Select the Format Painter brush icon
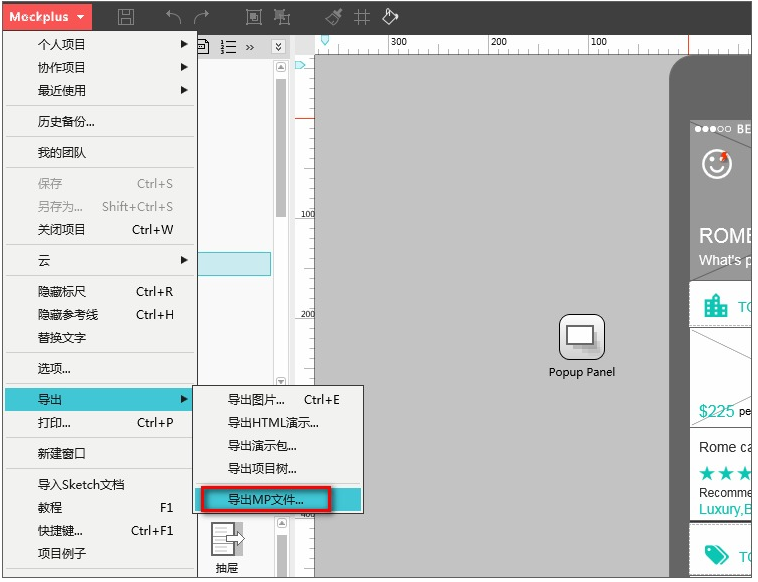This screenshot has width=758, height=582. 334,17
